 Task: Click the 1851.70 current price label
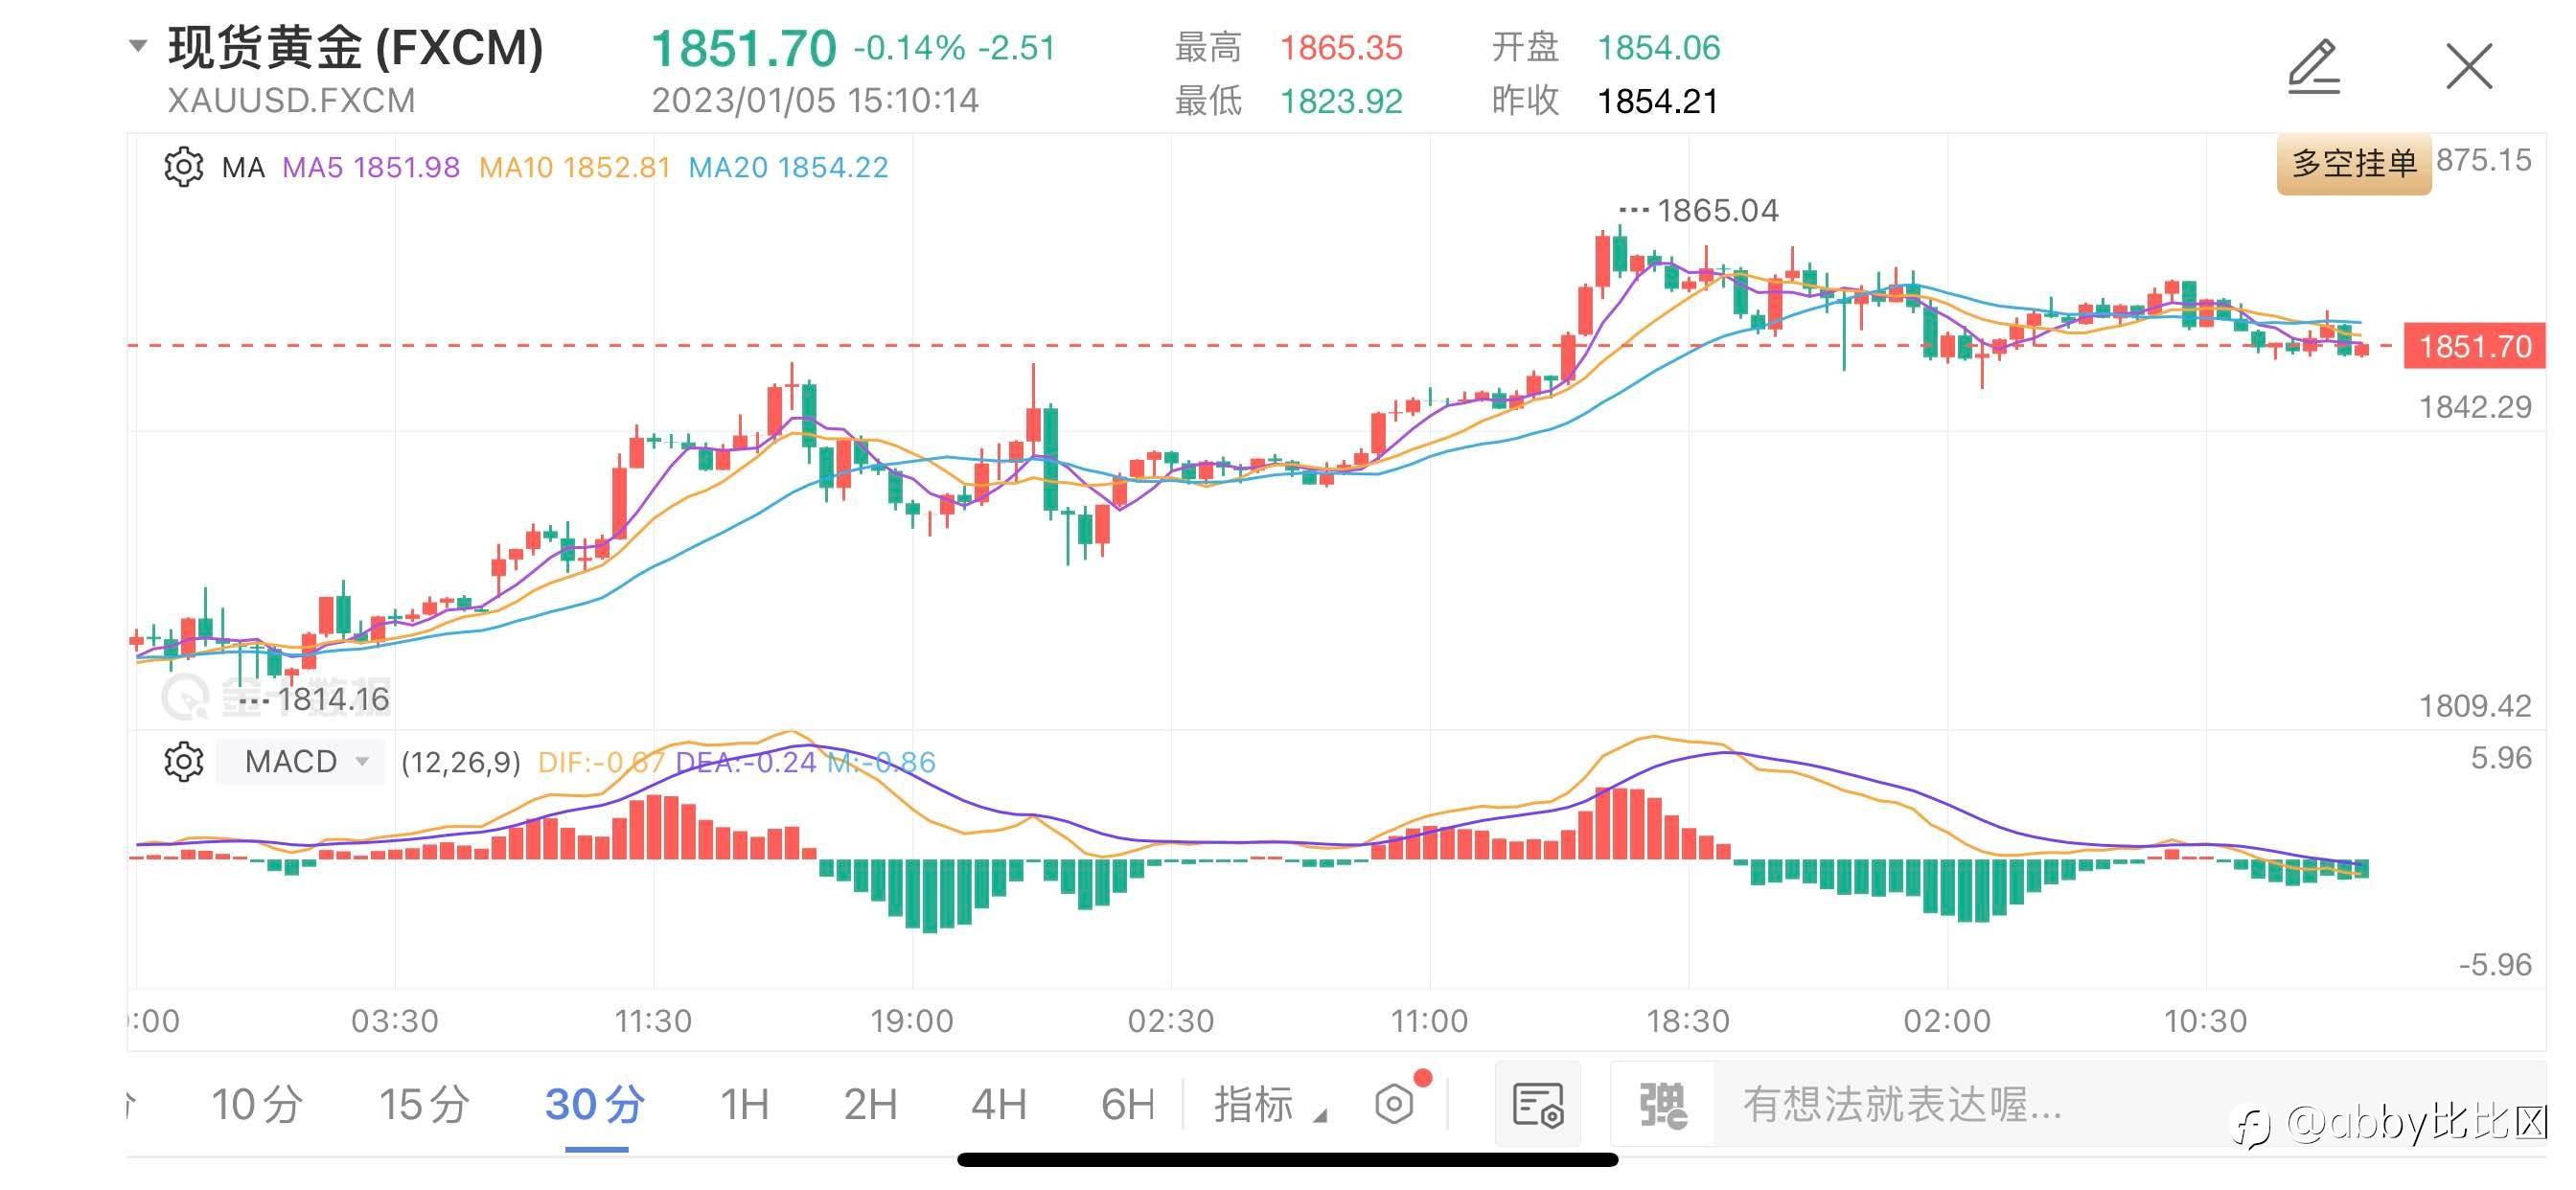[x=2474, y=347]
